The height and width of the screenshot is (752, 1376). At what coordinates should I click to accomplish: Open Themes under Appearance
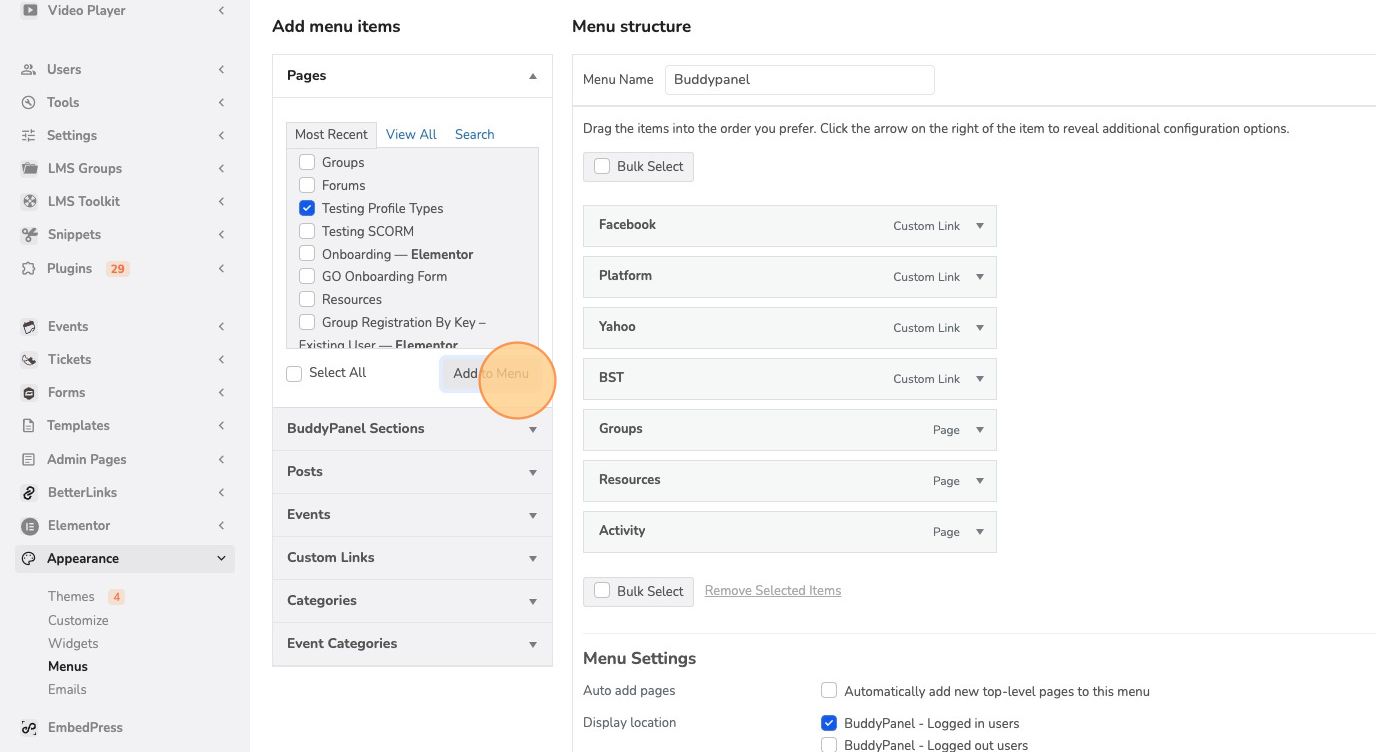[71, 597]
